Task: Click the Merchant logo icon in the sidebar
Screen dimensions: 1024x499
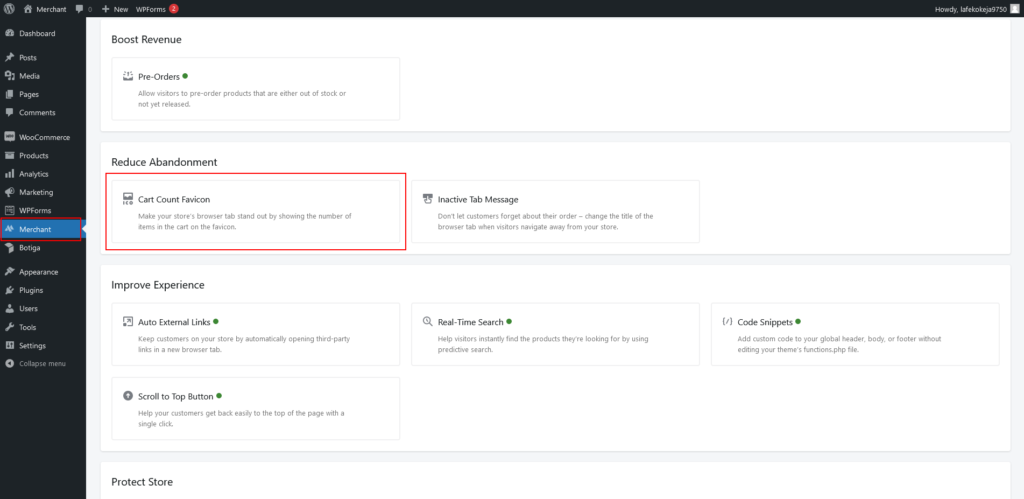Action: coord(9,229)
